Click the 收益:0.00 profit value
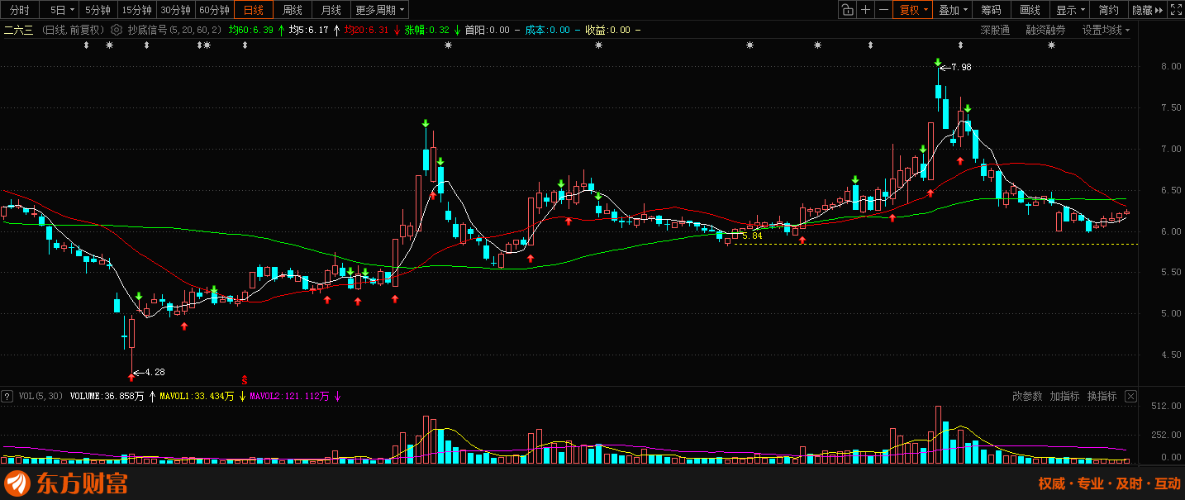 tap(608, 30)
